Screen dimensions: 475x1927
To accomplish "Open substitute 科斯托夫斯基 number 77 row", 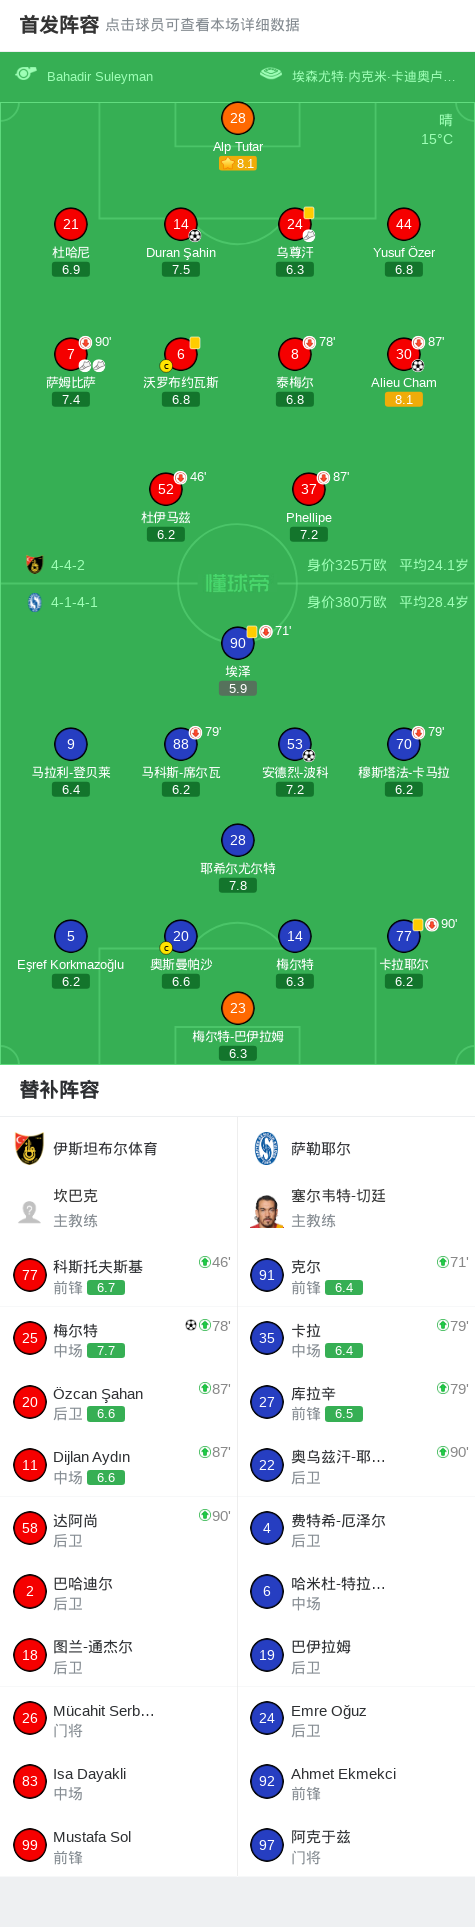I will [119, 1275].
